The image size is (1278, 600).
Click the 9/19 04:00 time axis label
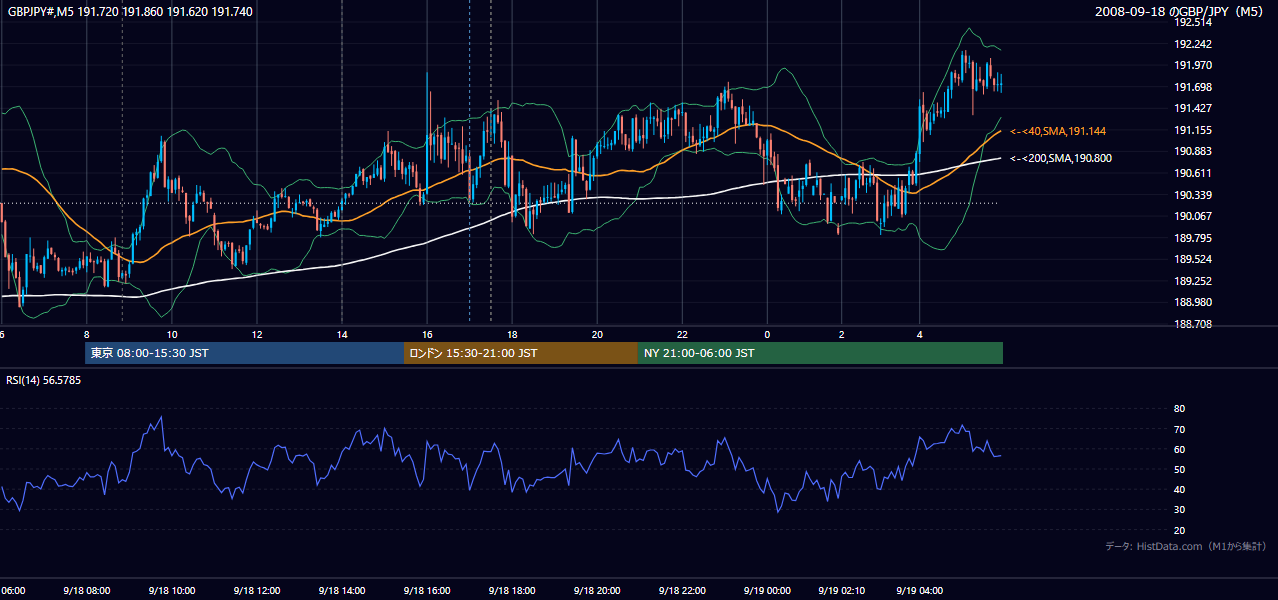click(920, 591)
